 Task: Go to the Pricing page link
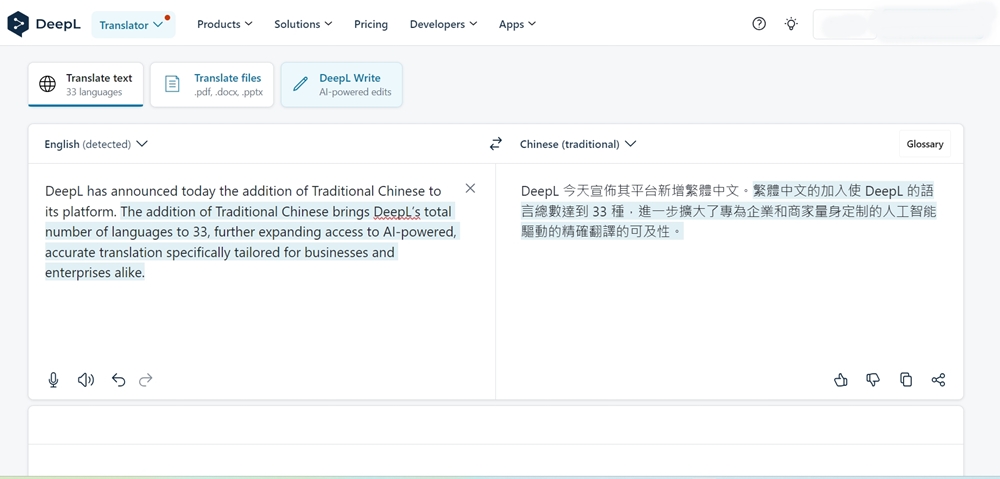click(371, 24)
